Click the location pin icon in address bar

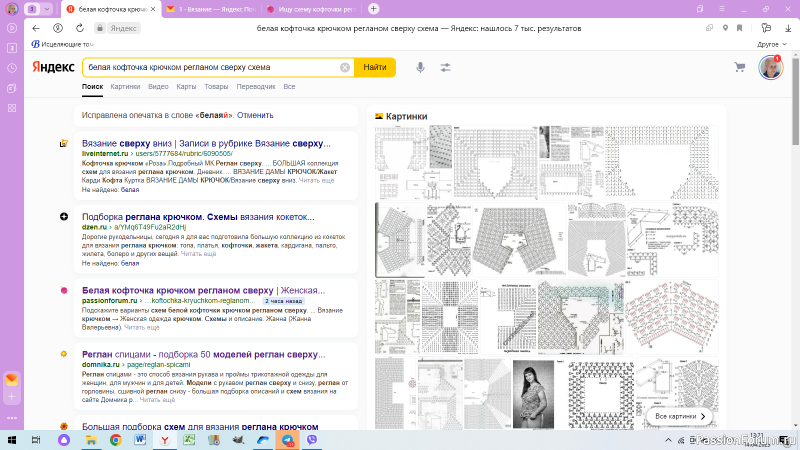[x=725, y=29]
